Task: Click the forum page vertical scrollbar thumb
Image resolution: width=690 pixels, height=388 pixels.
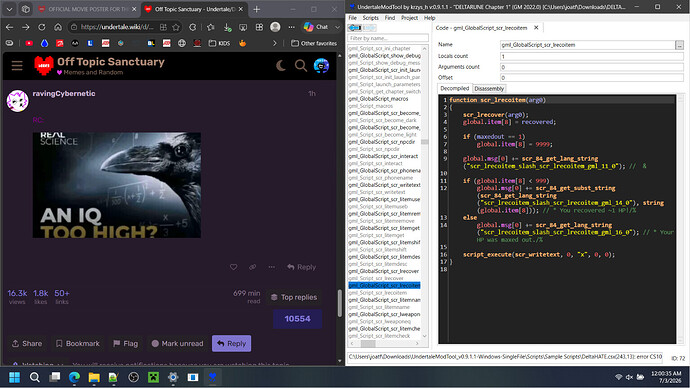Action: [x=339, y=303]
